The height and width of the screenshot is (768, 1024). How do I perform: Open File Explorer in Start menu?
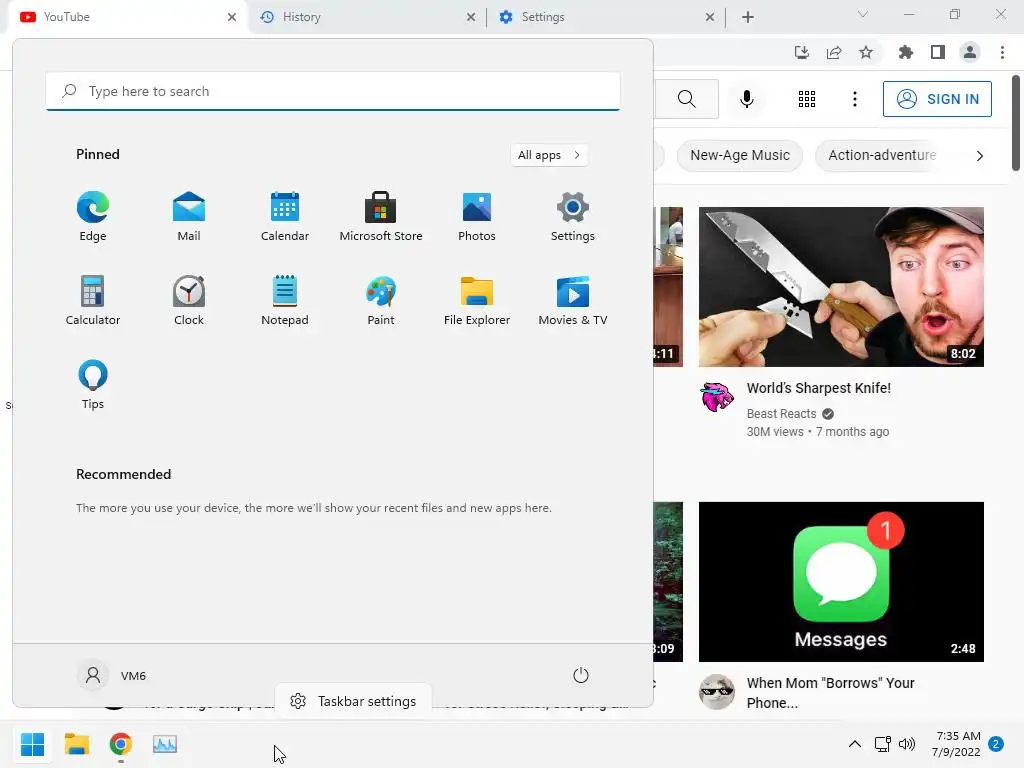tap(477, 300)
